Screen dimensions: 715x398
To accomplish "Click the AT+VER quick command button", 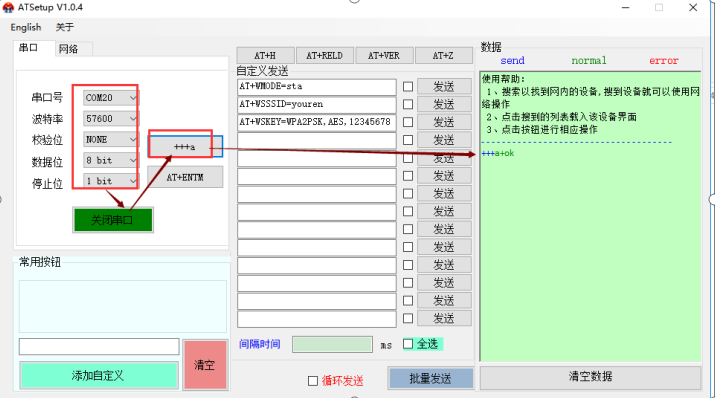I will [x=384, y=56].
